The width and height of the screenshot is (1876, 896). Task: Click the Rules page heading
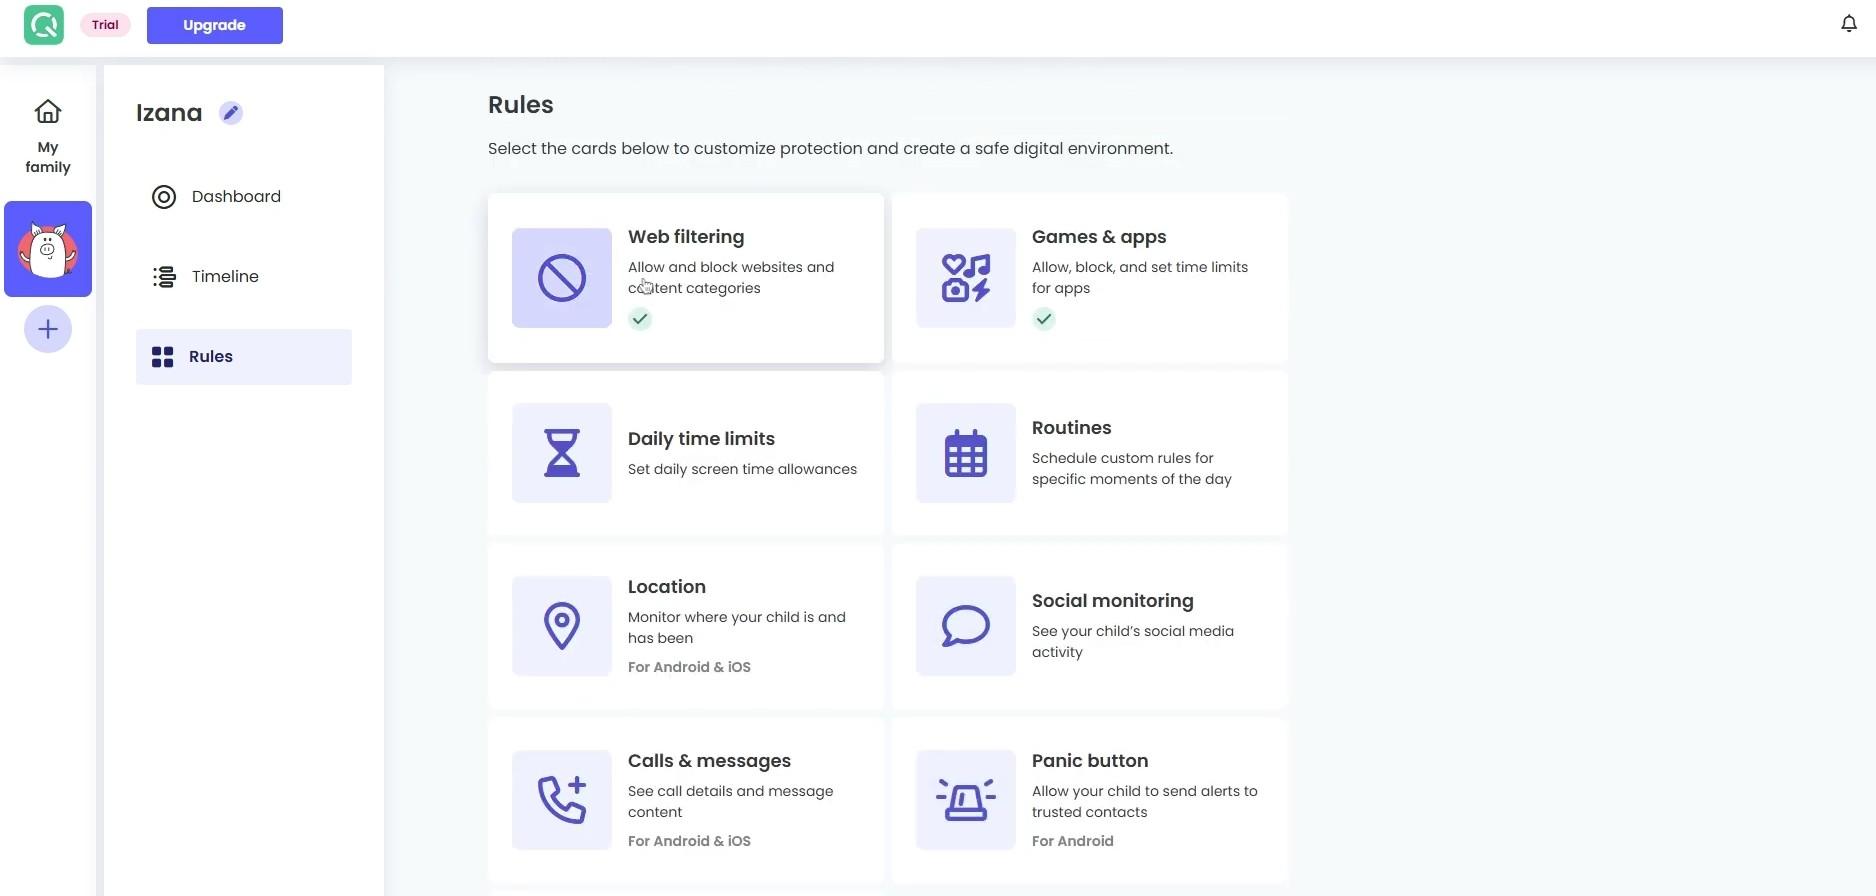(521, 105)
